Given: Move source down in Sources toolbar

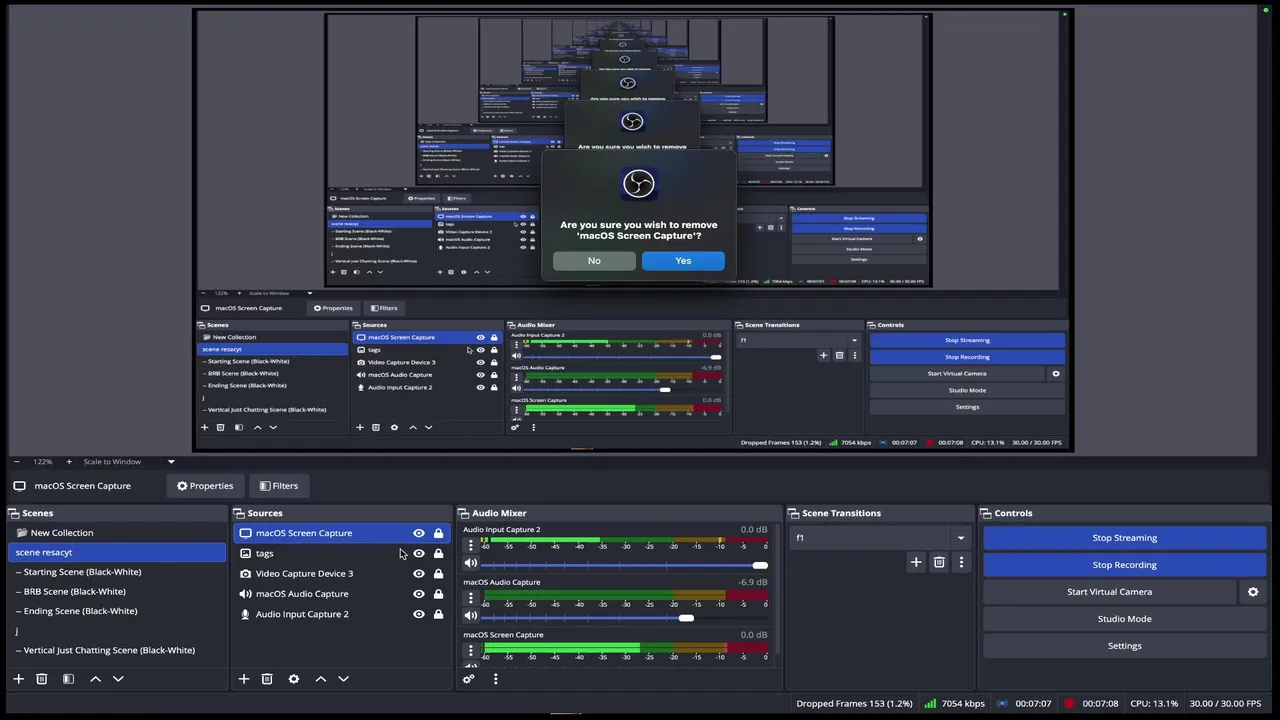Looking at the screenshot, I should 344,679.
